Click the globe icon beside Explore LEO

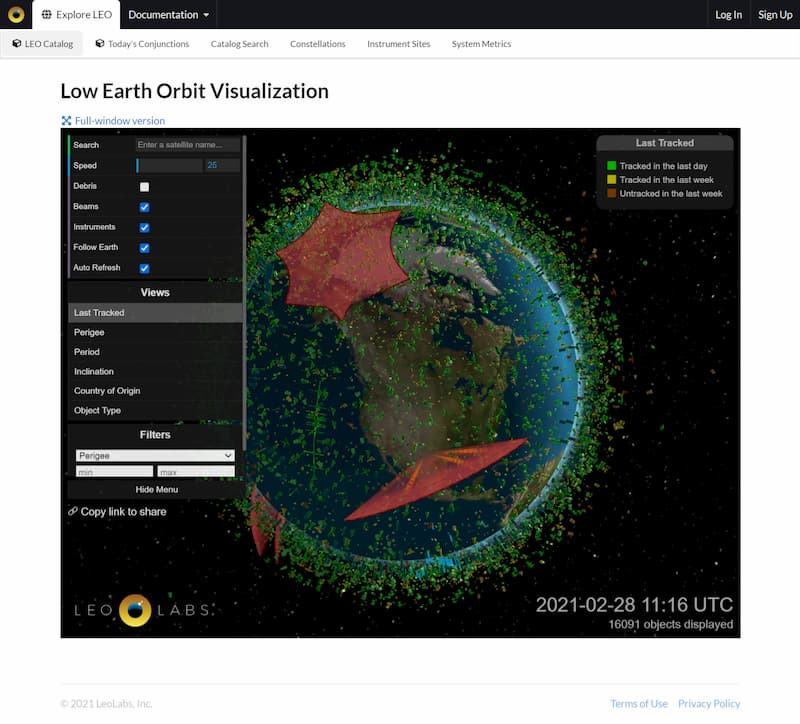(x=46, y=14)
